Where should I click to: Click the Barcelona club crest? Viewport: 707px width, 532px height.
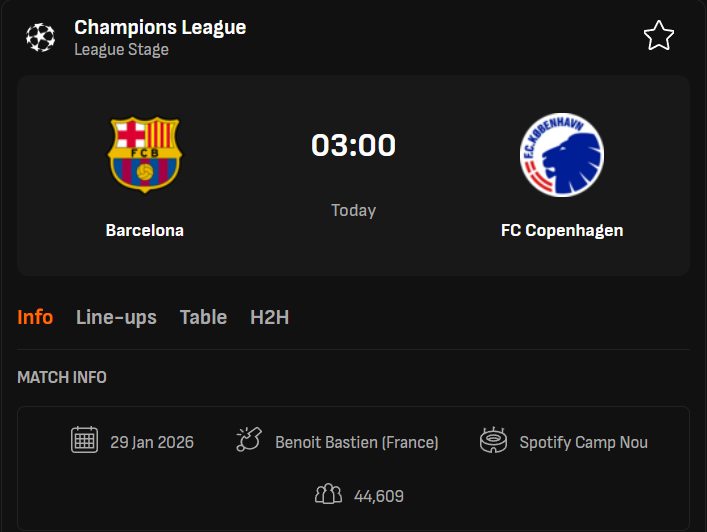[145, 155]
